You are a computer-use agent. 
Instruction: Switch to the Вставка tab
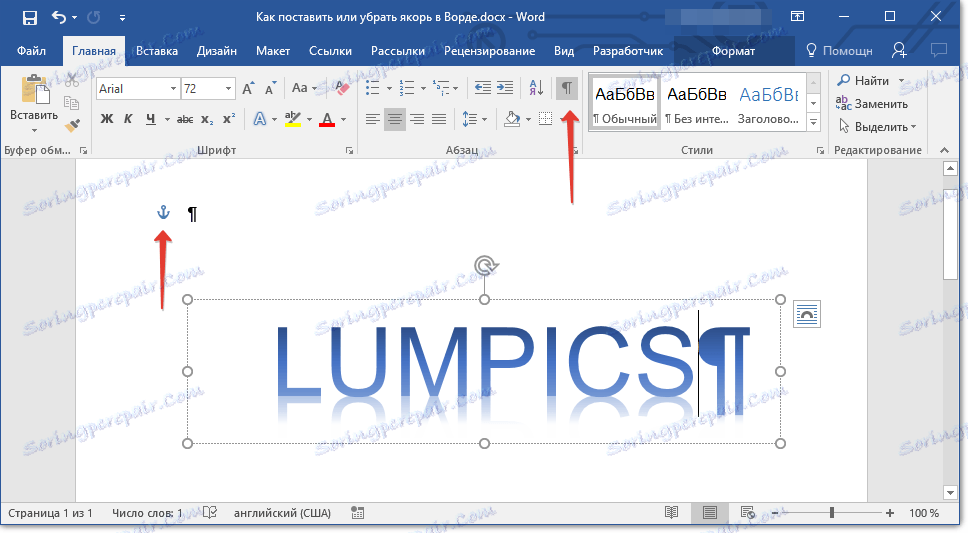point(157,51)
